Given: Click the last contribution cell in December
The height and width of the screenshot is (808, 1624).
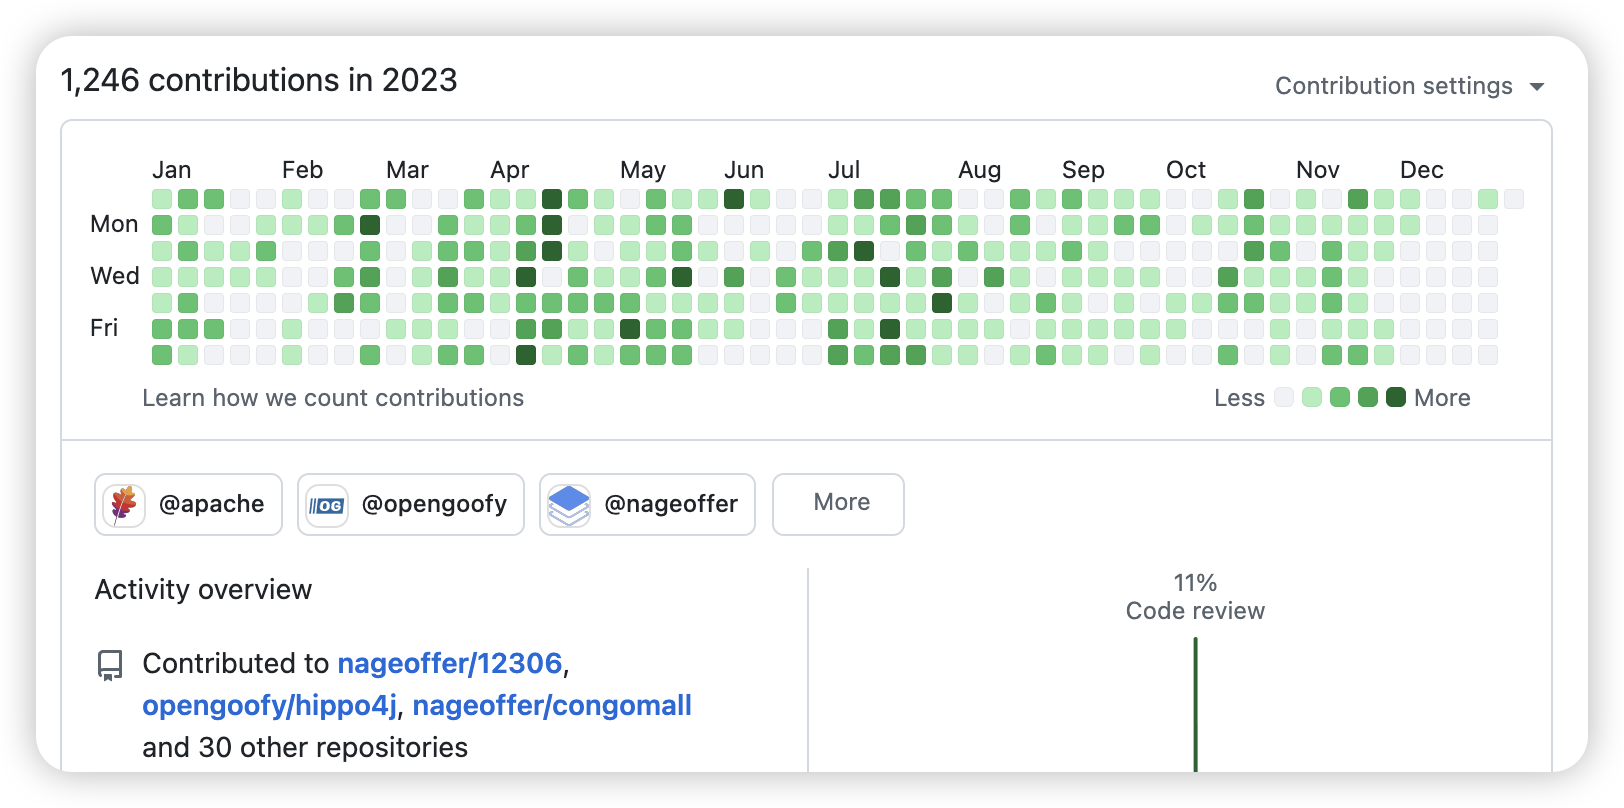Looking at the screenshot, I should [x=1514, y=199].
